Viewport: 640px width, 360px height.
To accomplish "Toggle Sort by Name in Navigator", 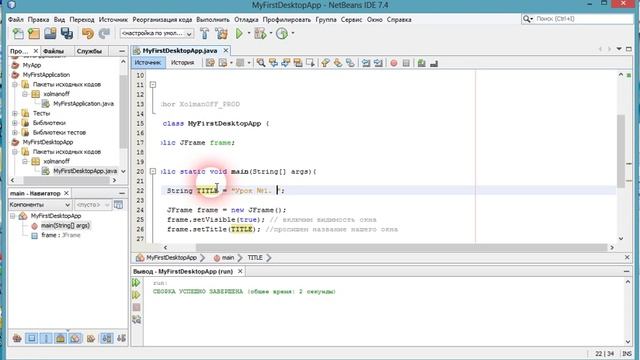I will point(107,338).
